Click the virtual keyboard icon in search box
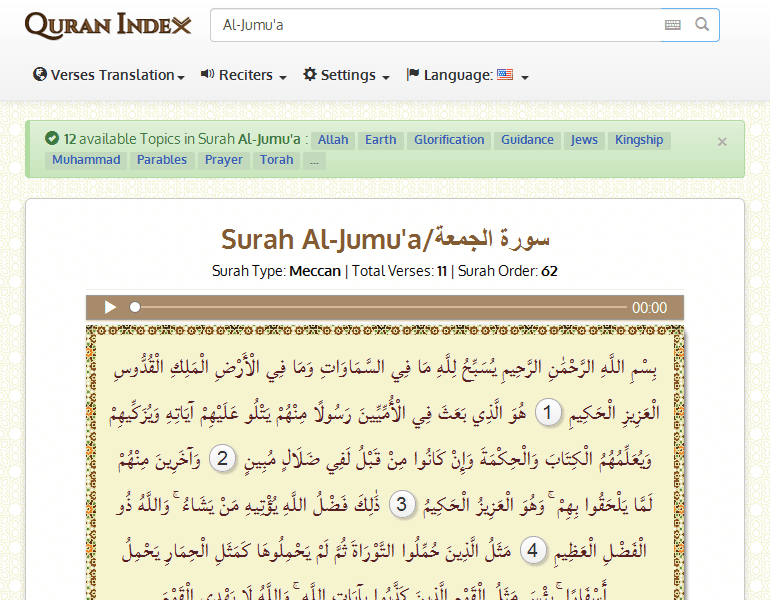Image resolution: width=770 pixels, height=600 pixels. [672, 25]
